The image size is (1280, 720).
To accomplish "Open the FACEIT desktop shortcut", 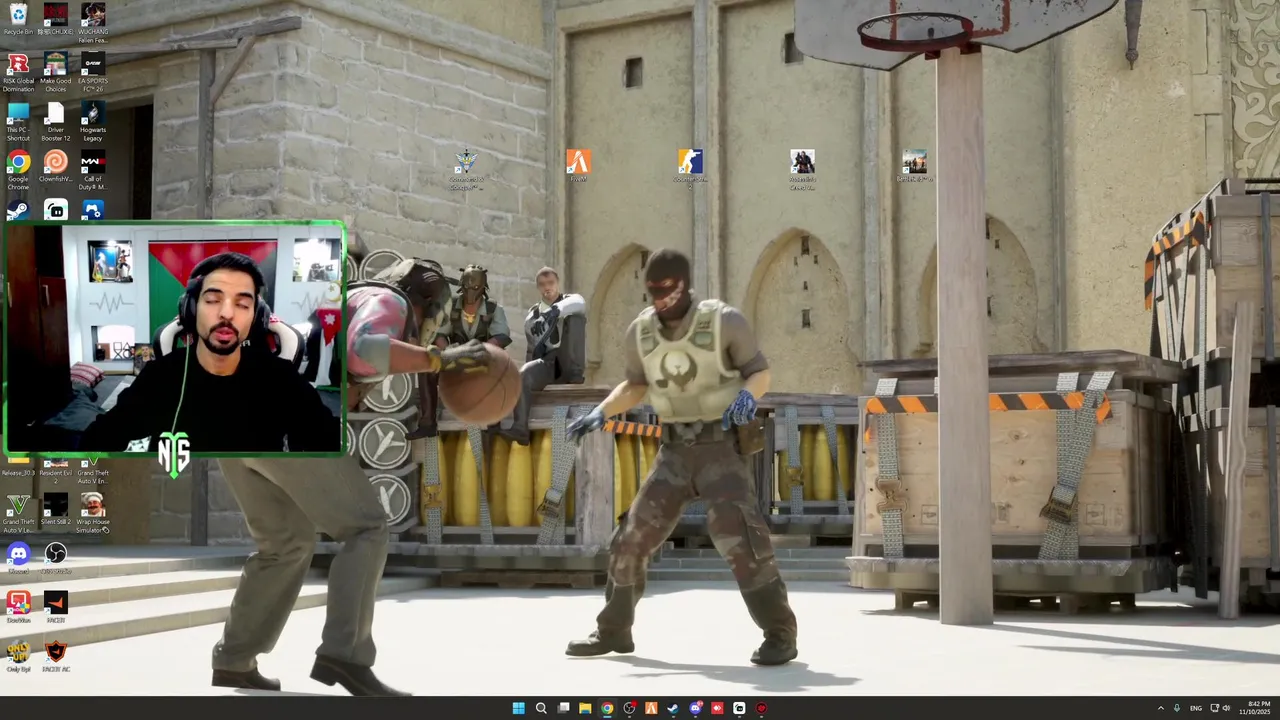I will [x=55, y=606].
